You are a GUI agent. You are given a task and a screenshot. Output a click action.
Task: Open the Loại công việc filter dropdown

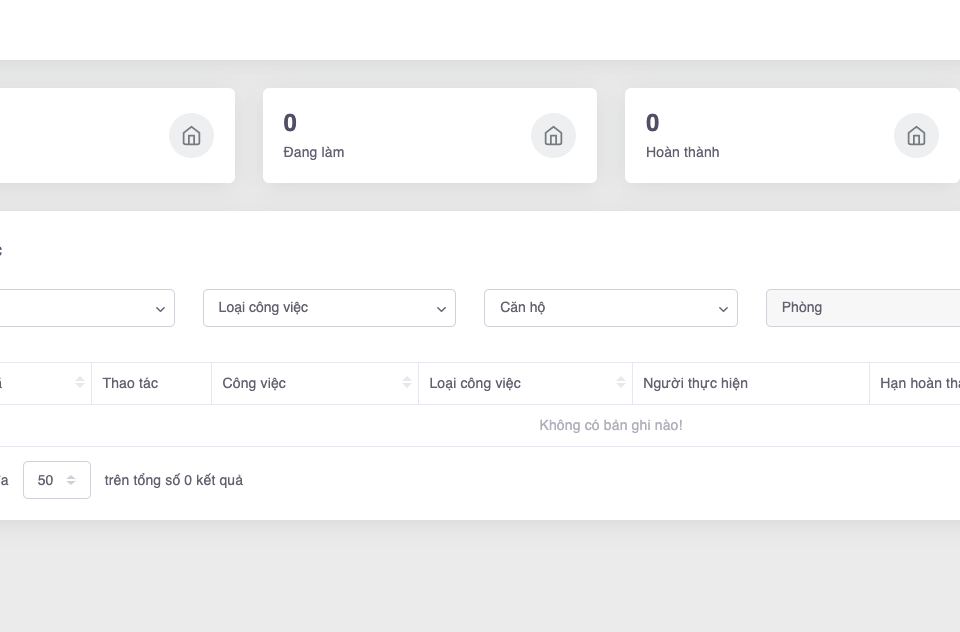pos(329,308)
